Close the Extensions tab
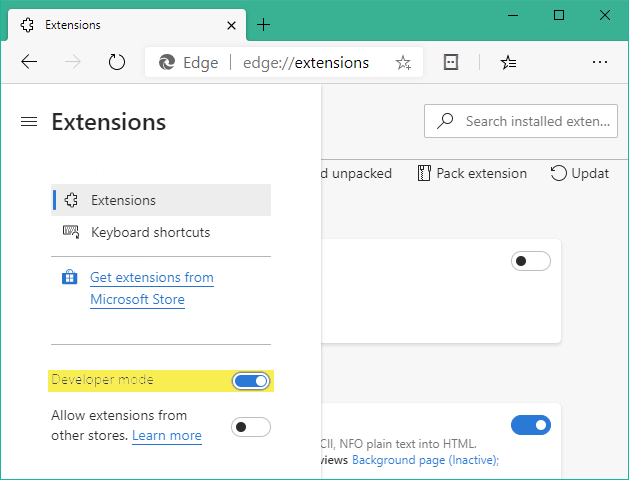 [231, 26]
